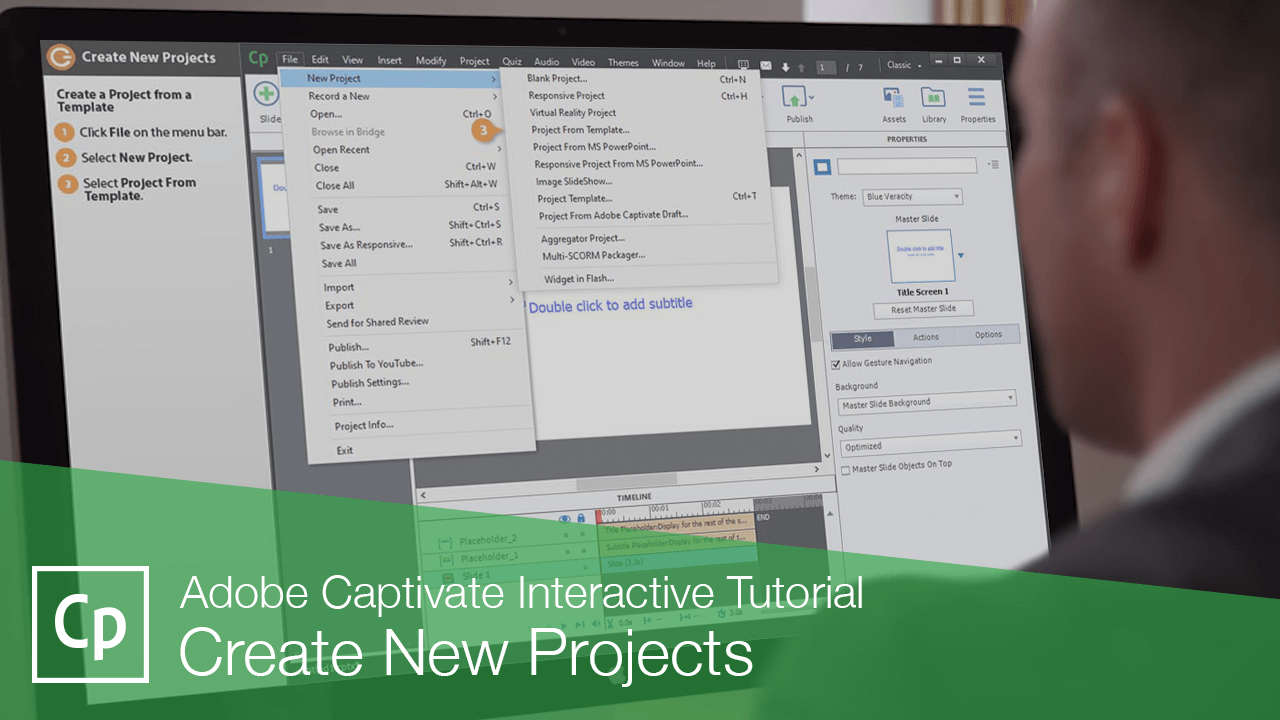Check Master Slide Objects On Top
Image resolution: width=1280 pixels, height=720 pixels.
point(843,468)
